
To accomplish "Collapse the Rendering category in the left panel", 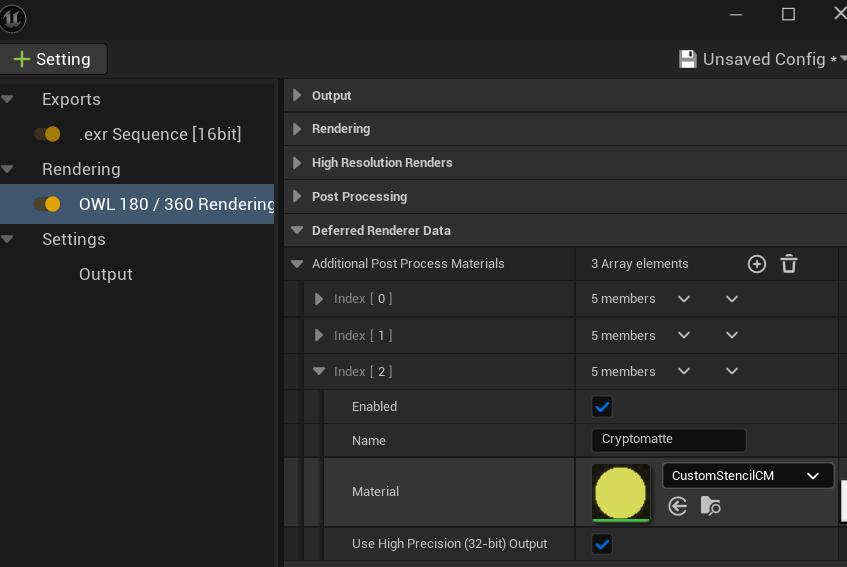I will [7, 169].
